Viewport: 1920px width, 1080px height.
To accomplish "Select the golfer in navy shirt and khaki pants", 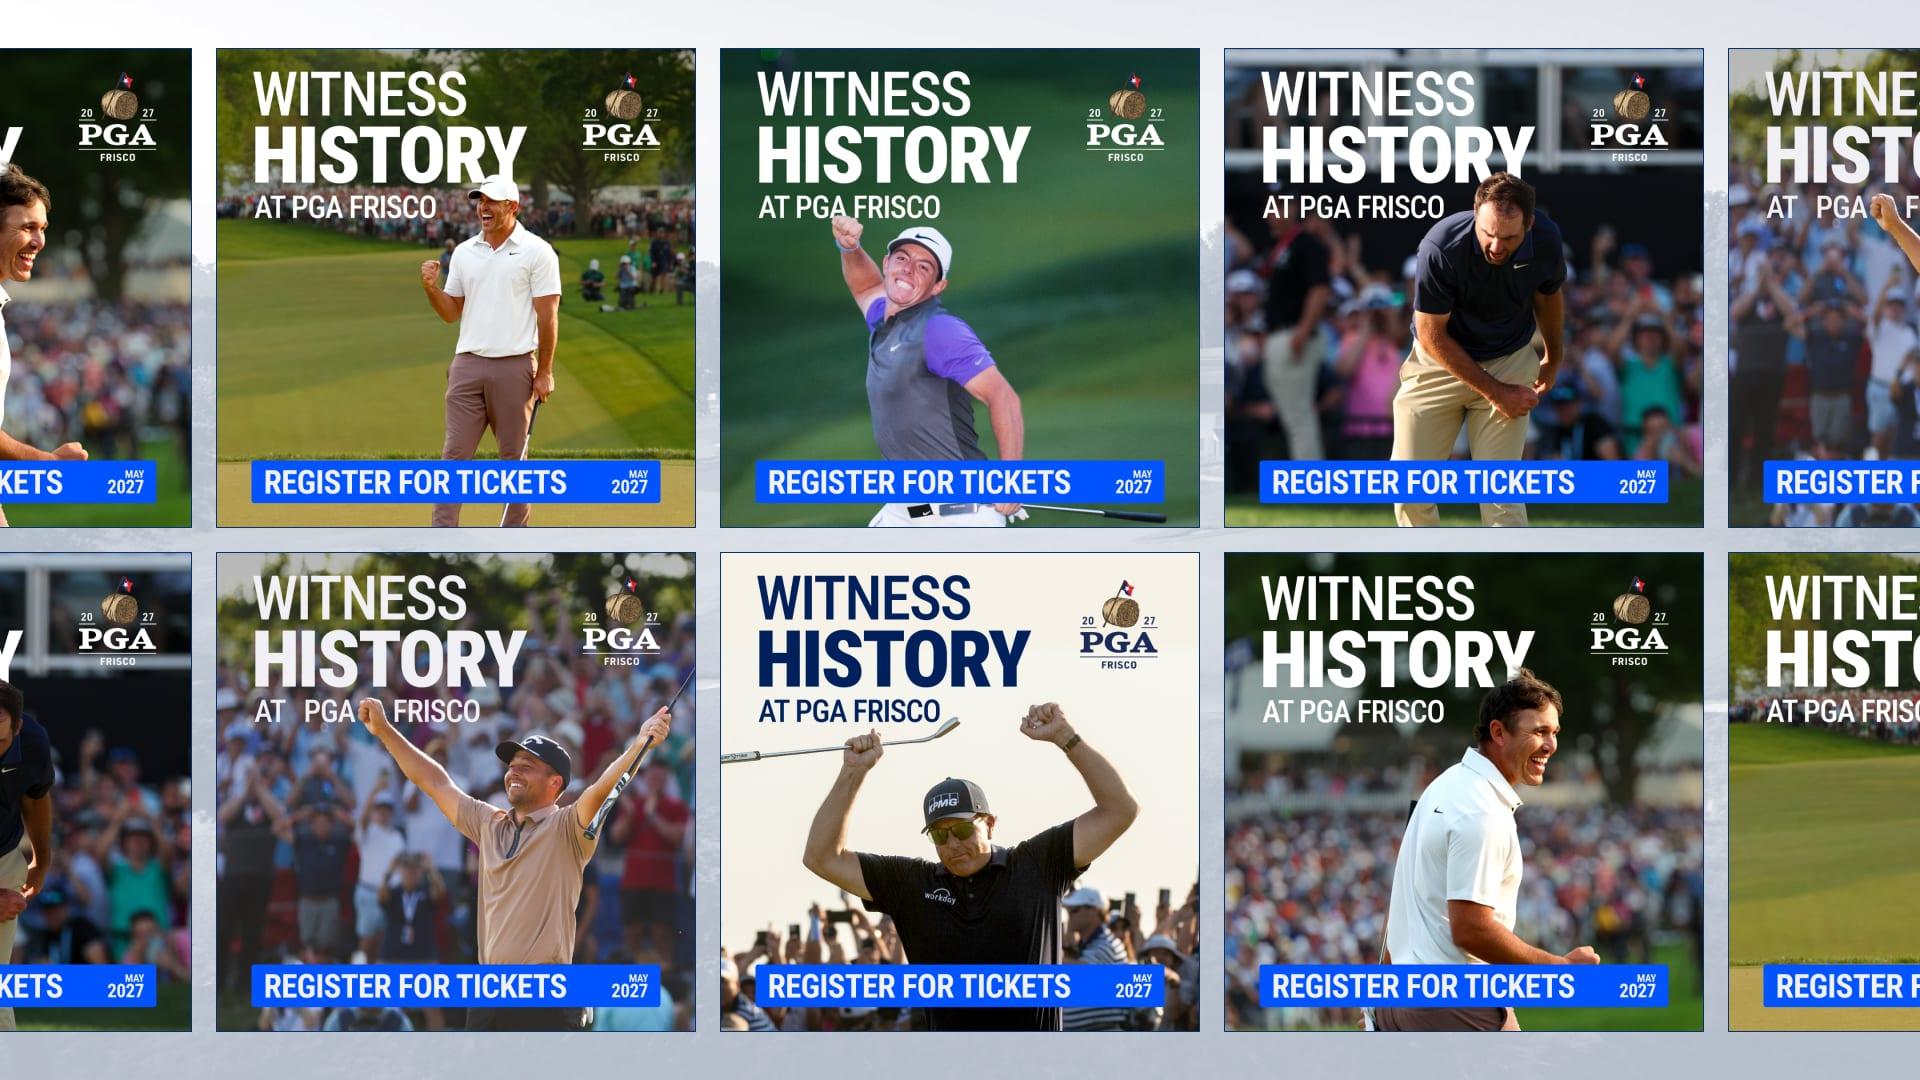I will pos(1480,350).
